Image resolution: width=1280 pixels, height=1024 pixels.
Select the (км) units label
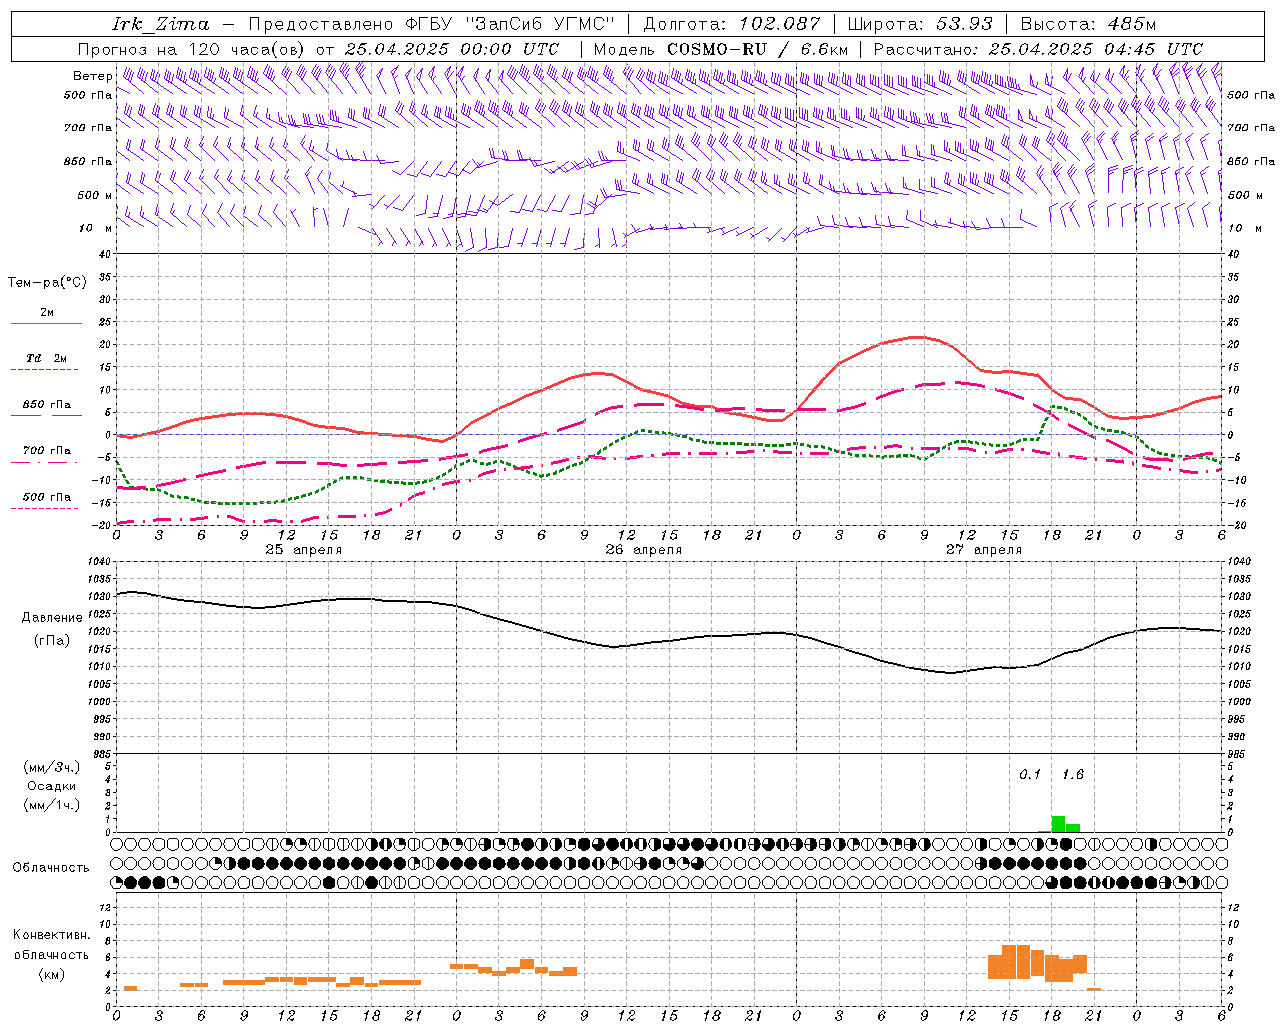pos(51,974)
